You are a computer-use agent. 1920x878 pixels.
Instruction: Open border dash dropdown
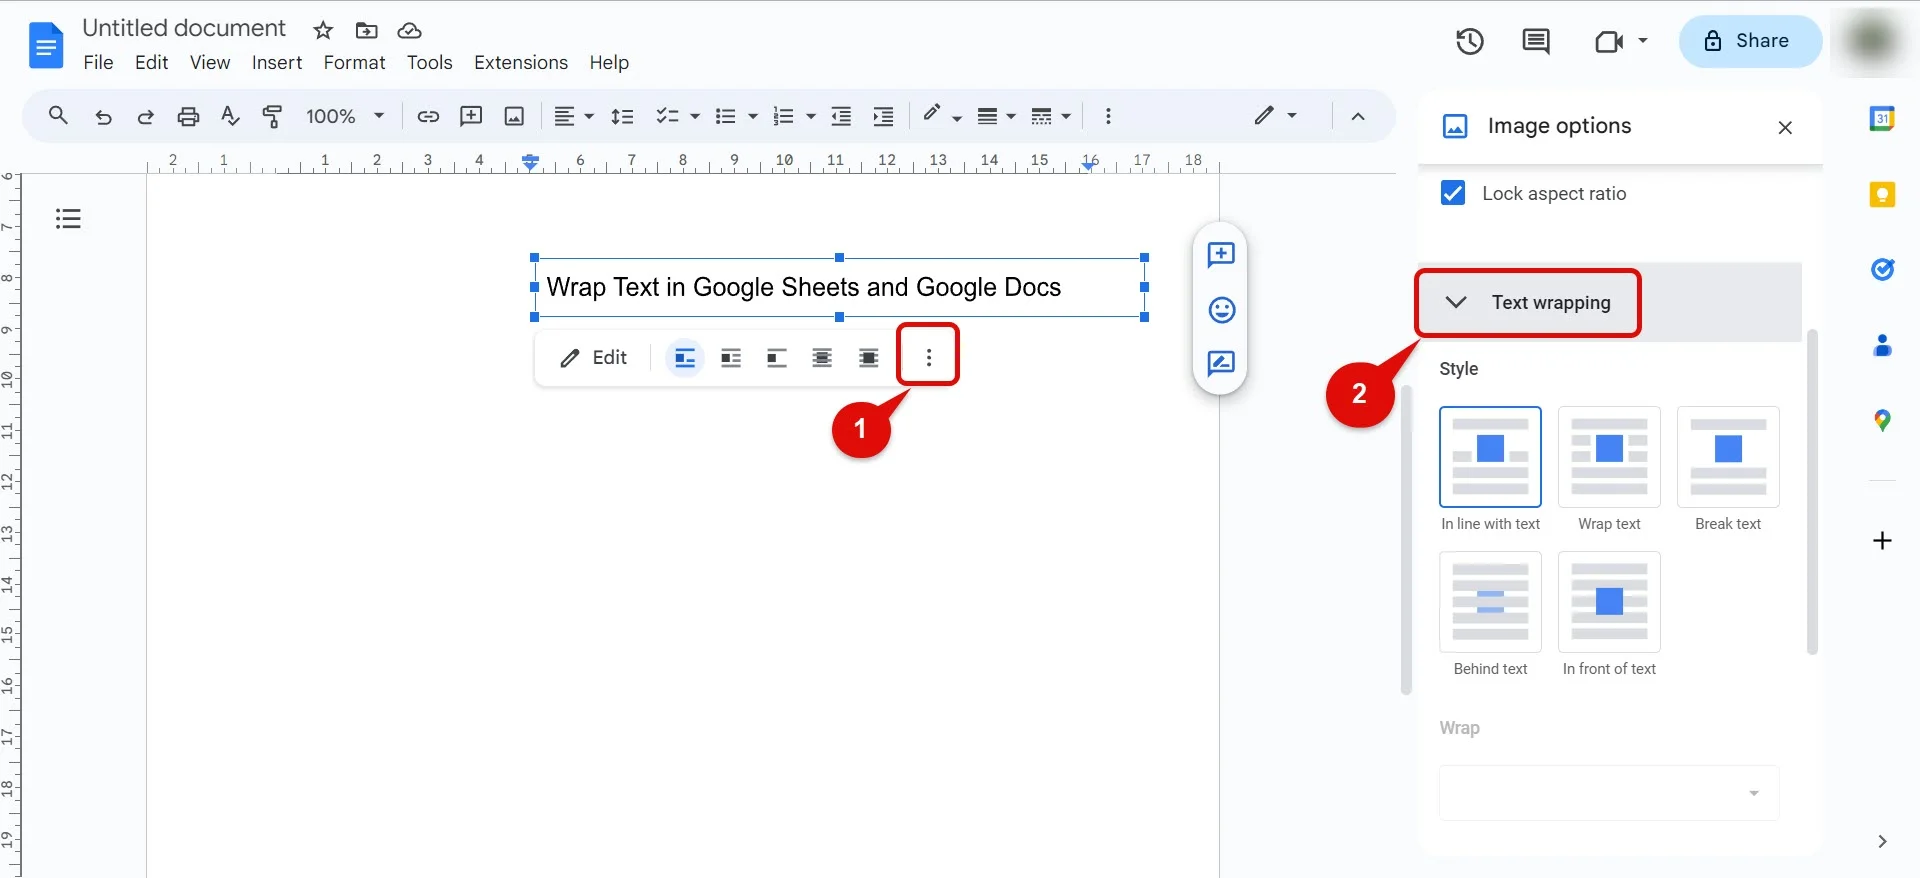[1051, 116]
